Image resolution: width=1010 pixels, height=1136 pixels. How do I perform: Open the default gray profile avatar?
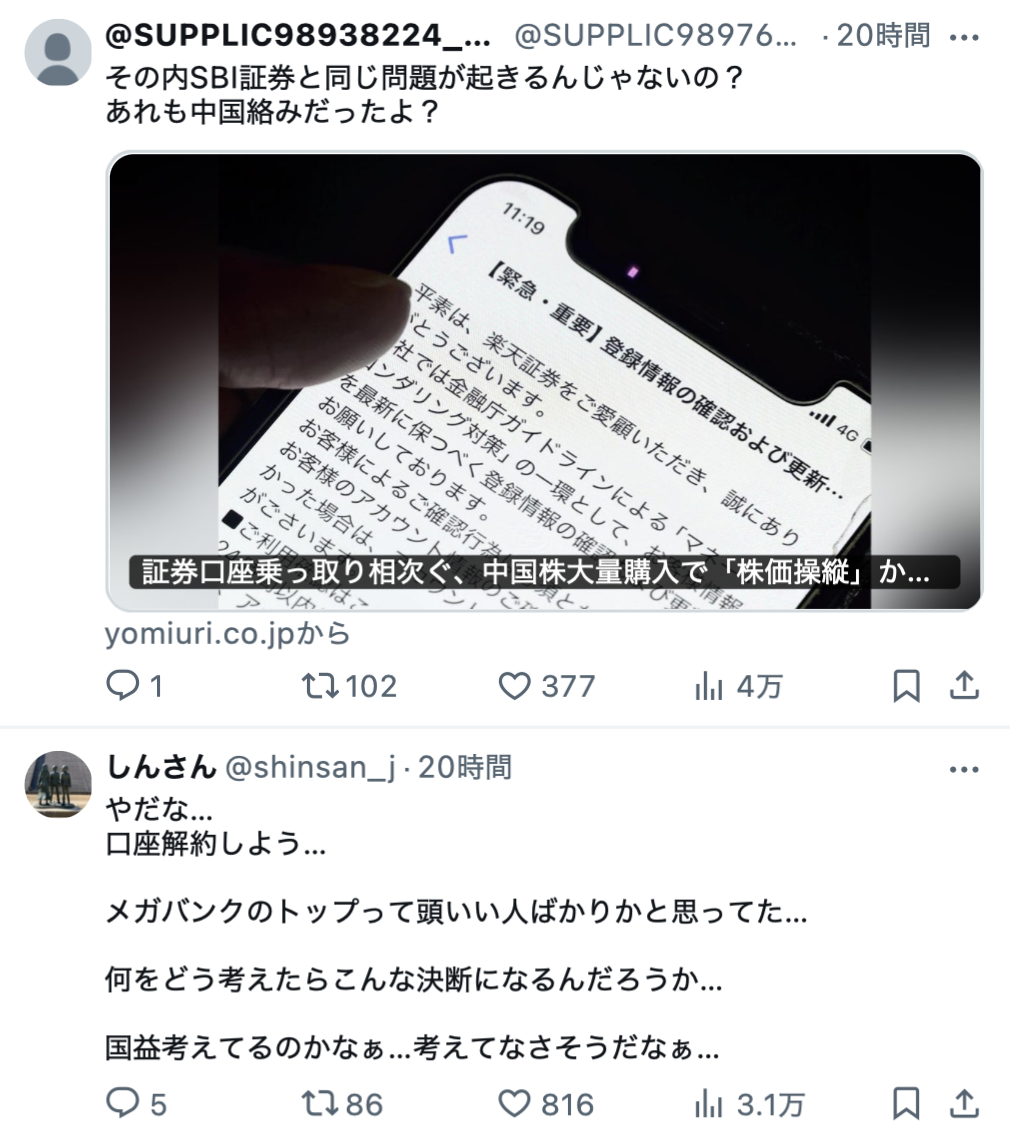[58, 53]
